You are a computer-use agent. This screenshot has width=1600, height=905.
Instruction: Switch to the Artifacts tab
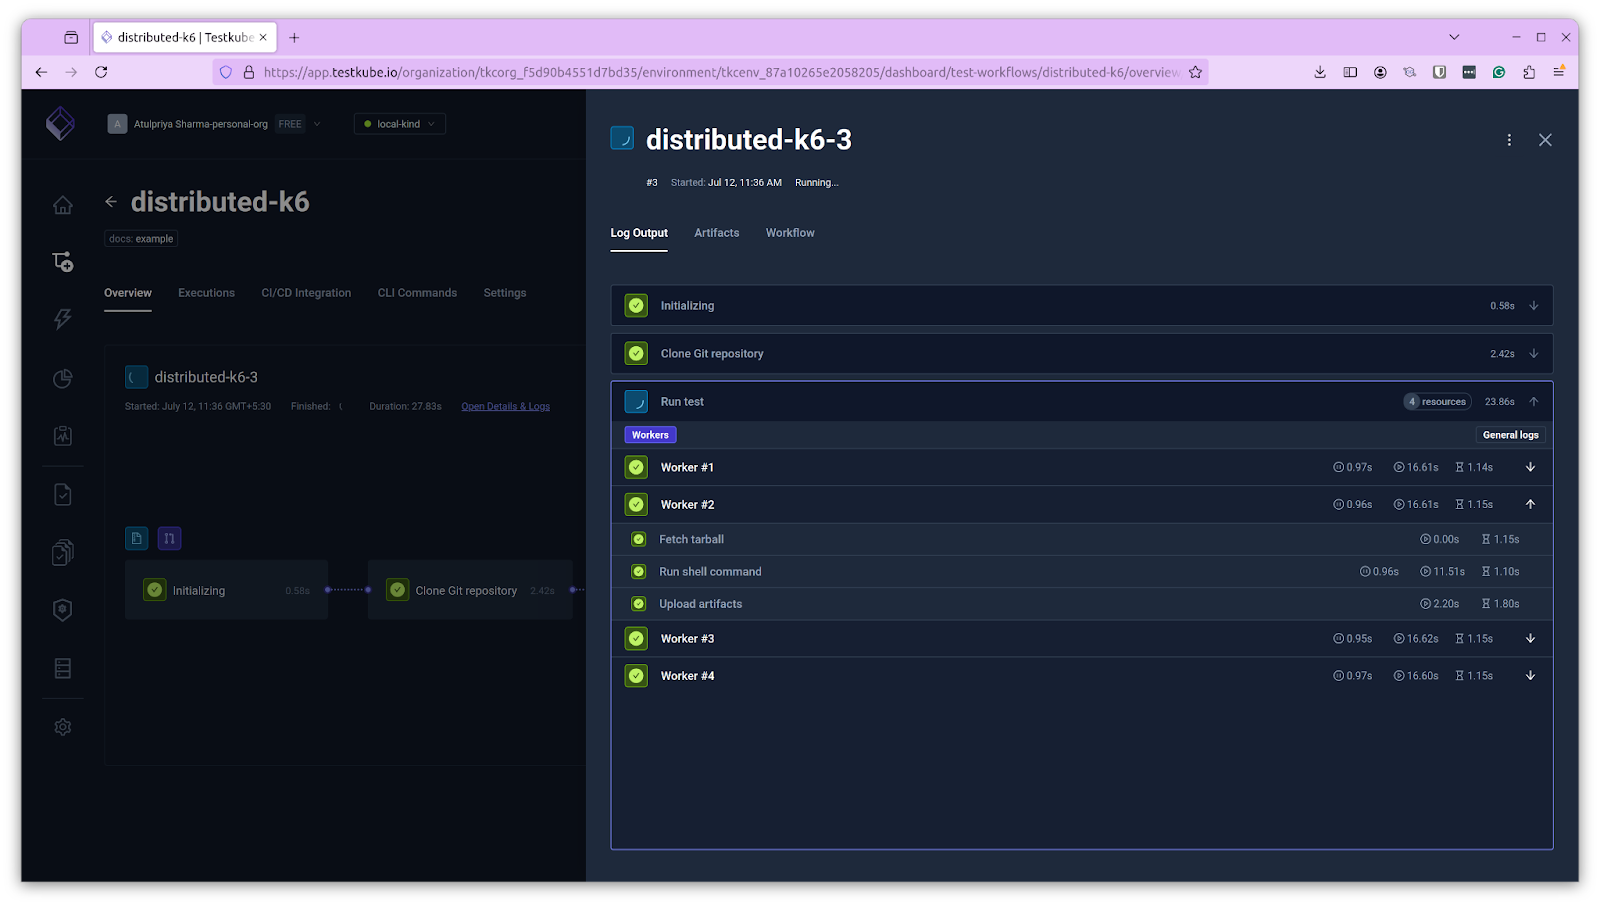click(717, 233)
